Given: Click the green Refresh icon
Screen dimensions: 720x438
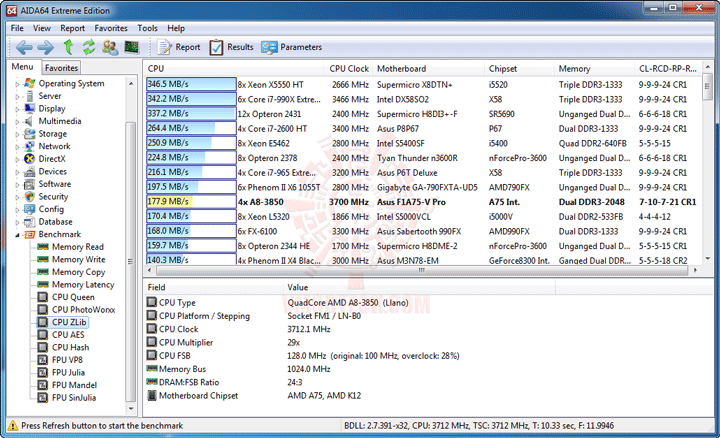Looking at the screenshot, I should click(89, 47).
